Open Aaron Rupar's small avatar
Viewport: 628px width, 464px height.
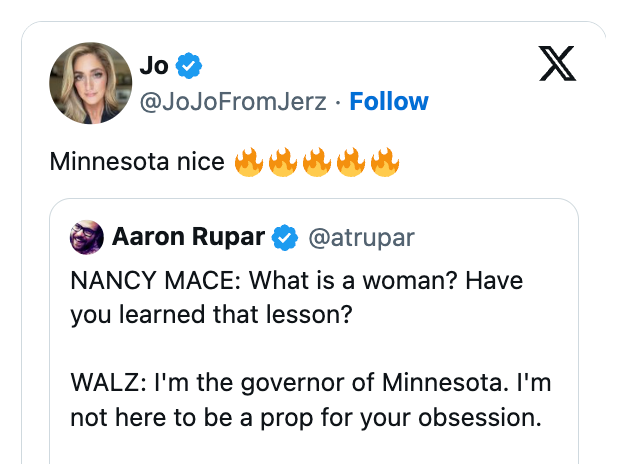tap(85, 238)
